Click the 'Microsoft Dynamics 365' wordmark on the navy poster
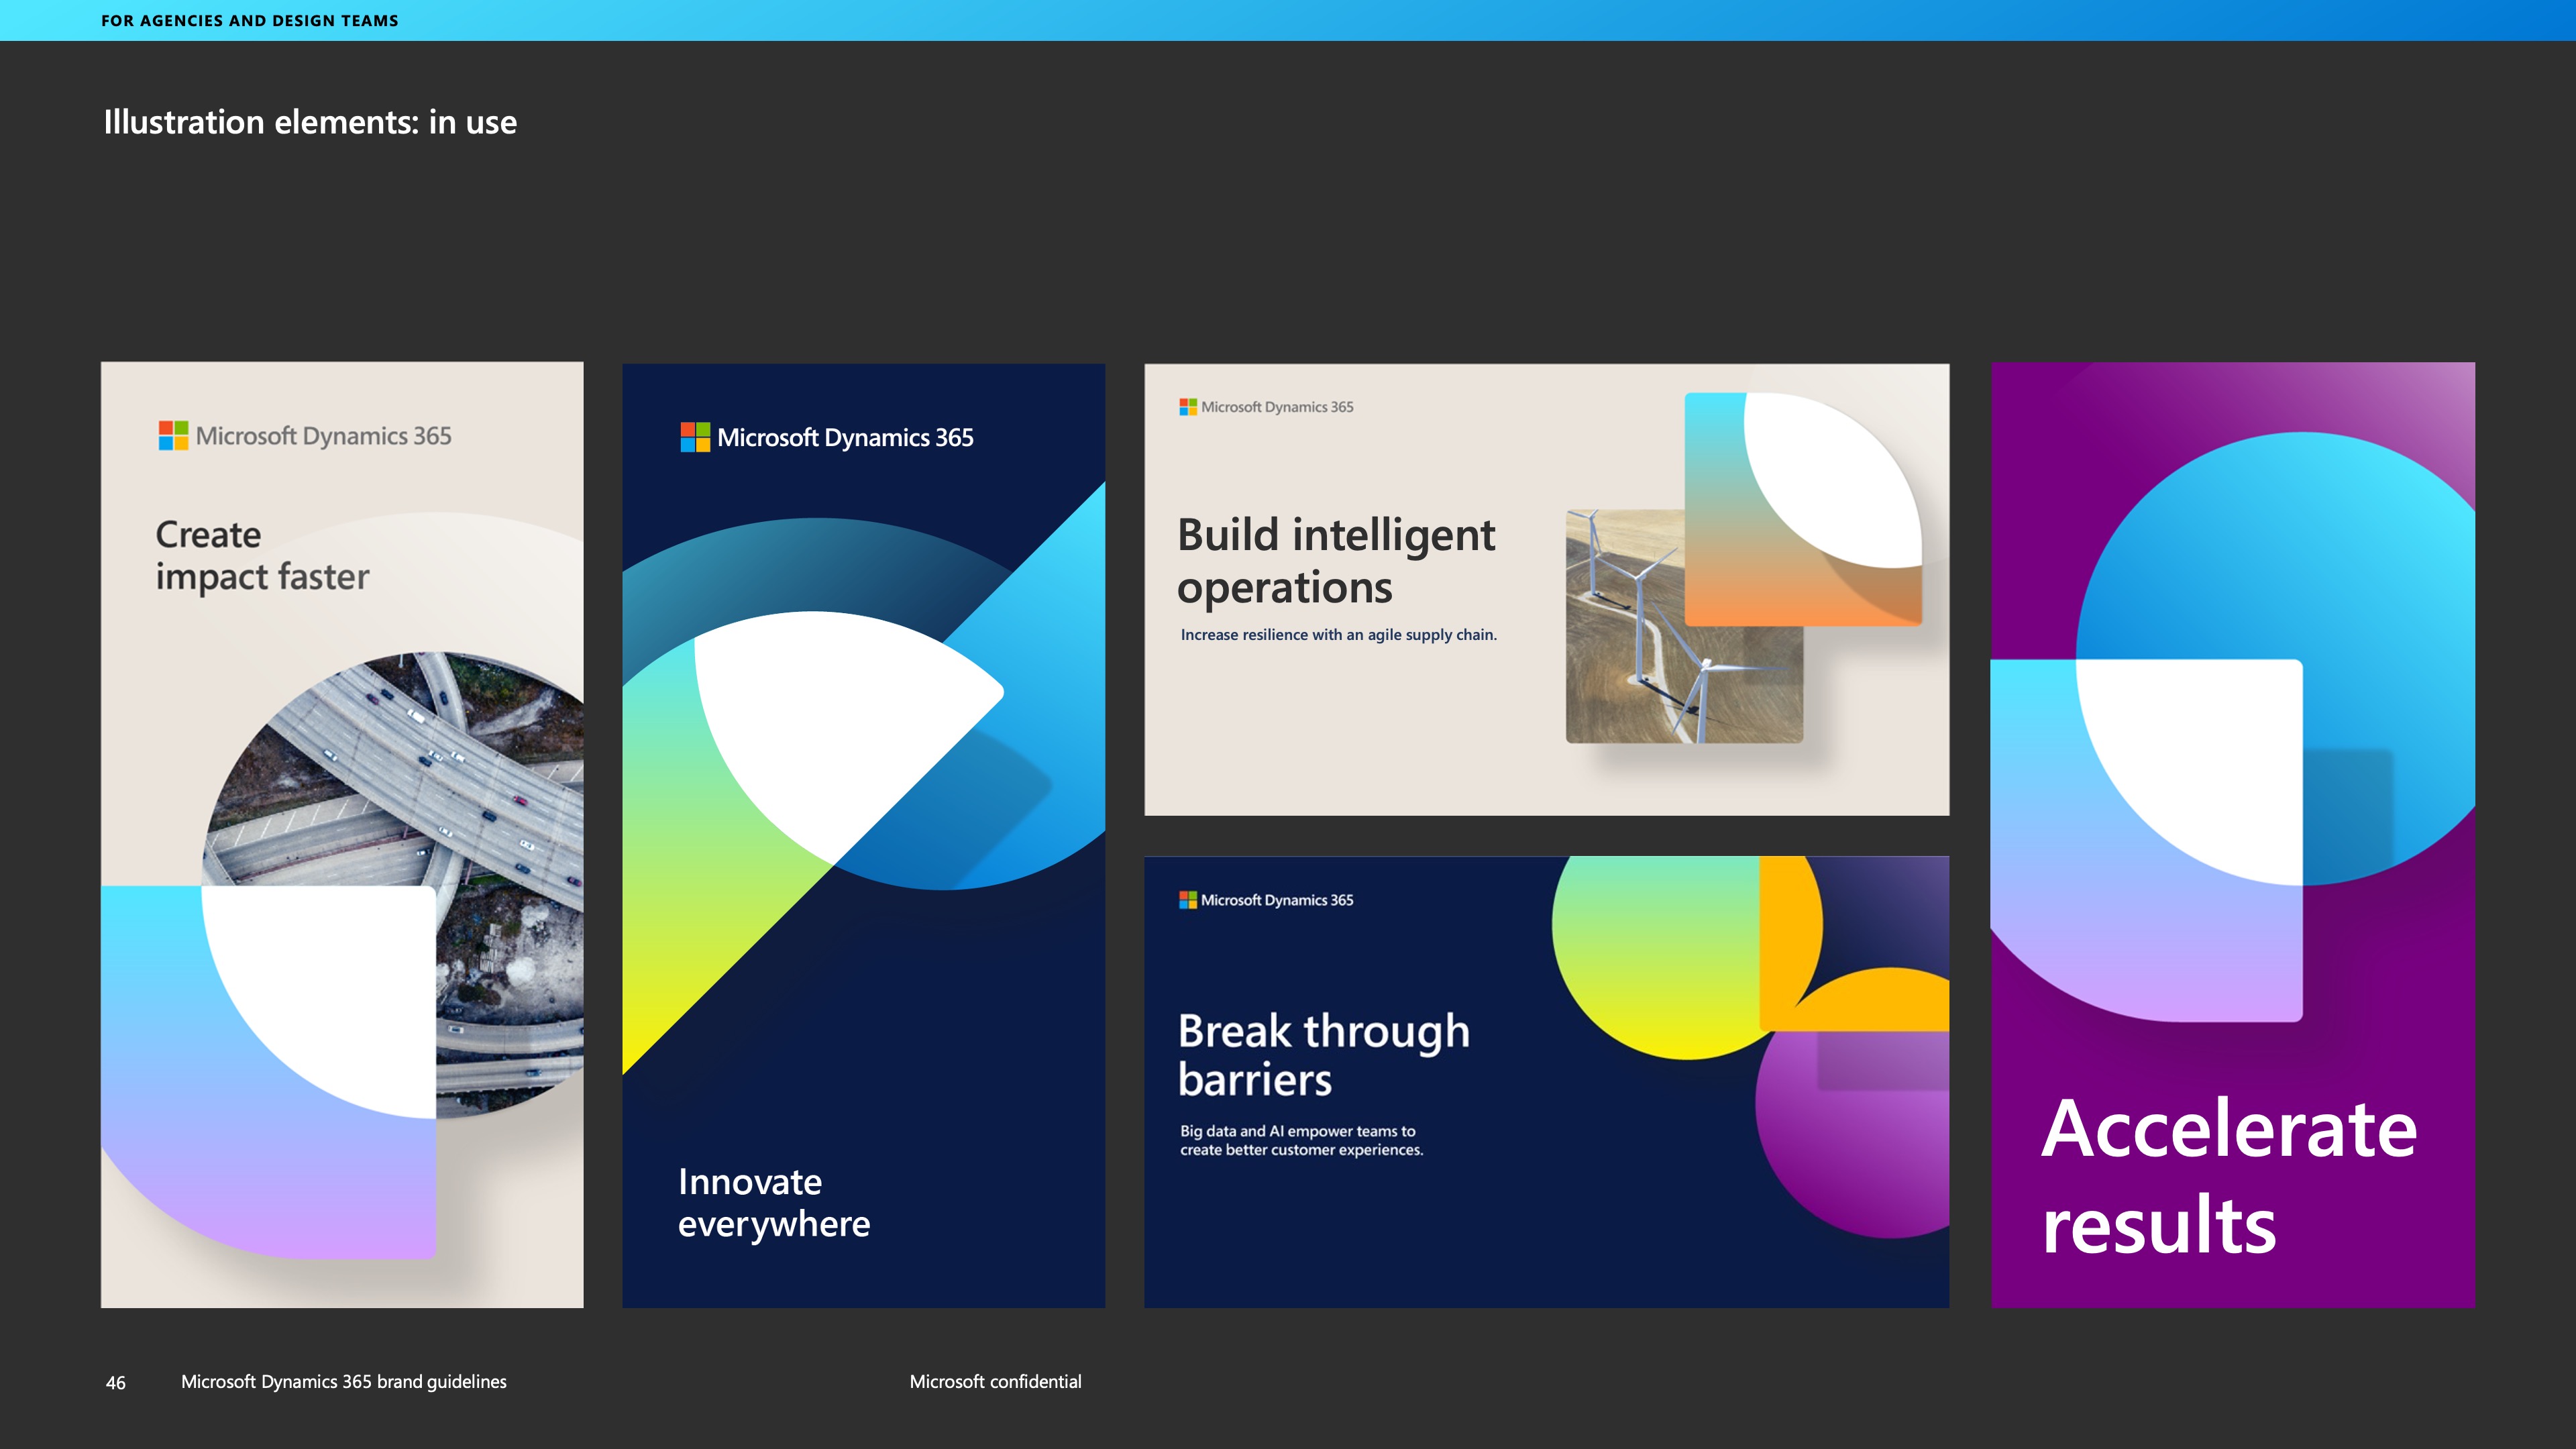Screen dimensions: 2576x1449 (845, 438)
